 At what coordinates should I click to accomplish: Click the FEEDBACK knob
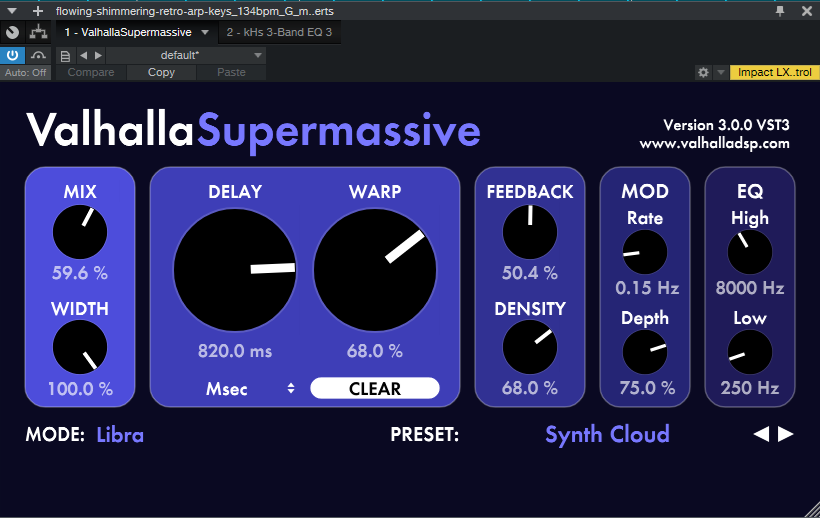(x=530, y=231)
